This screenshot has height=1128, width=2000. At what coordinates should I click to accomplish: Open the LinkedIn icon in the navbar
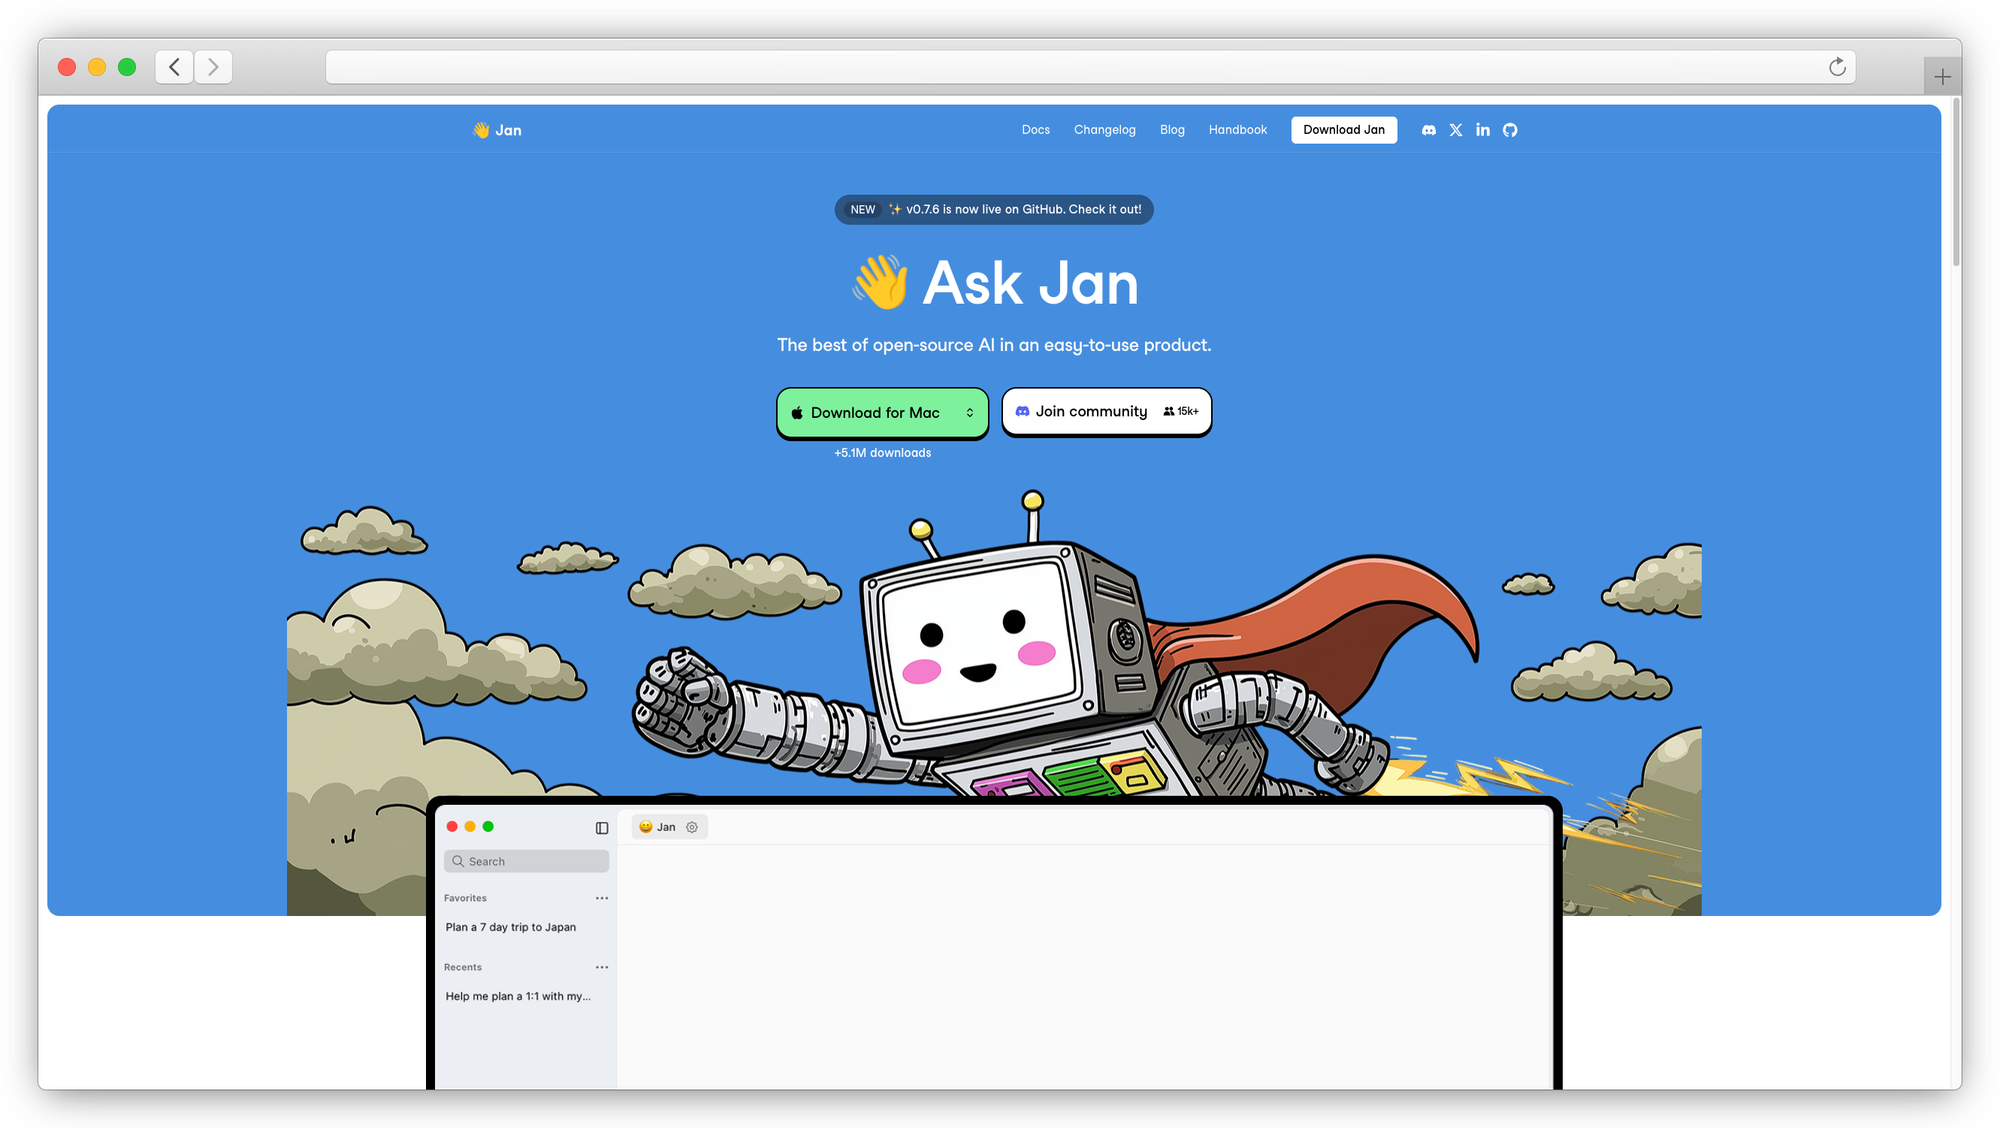pyautogui.click(x=1483, y=130)
